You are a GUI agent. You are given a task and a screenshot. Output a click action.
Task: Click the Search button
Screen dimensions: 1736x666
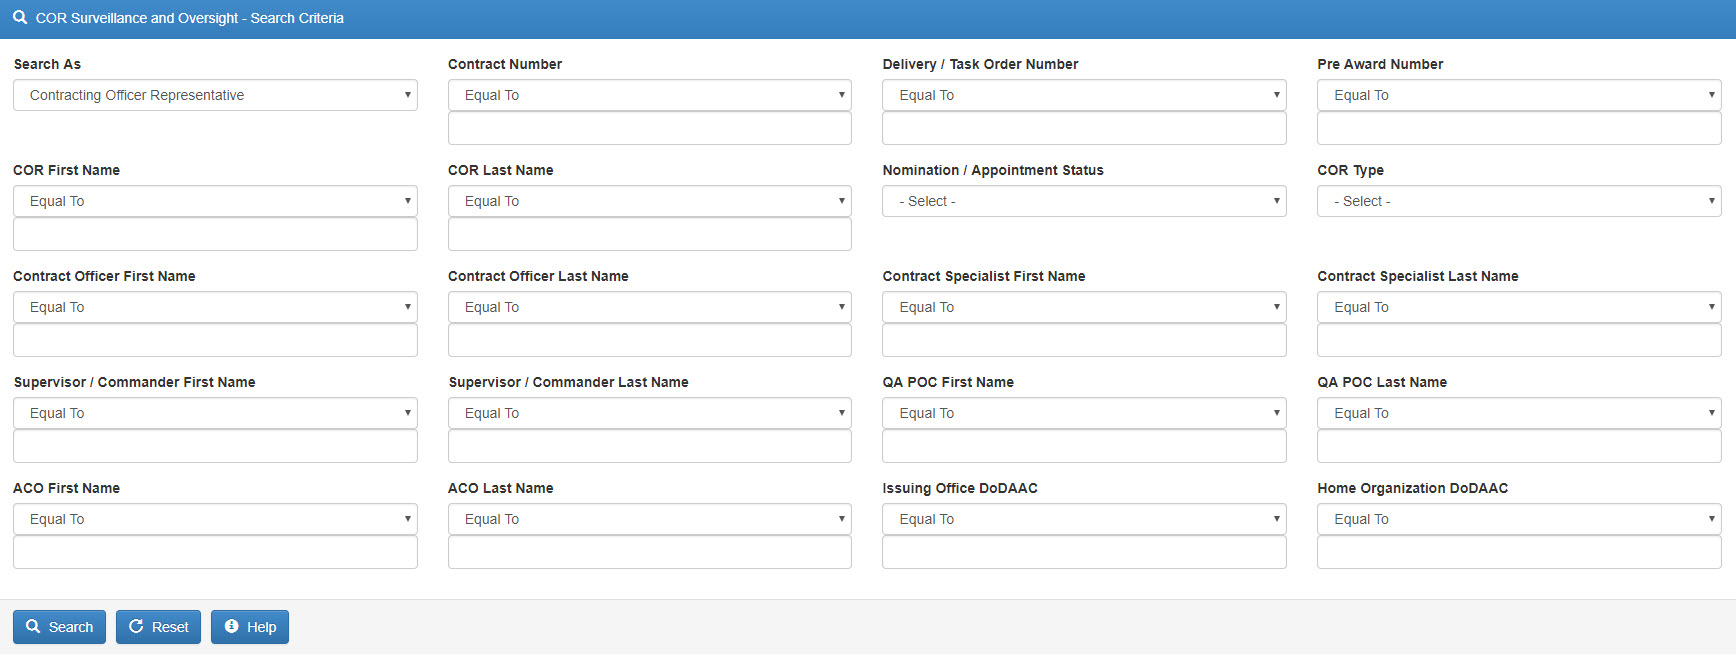[59, 627]
